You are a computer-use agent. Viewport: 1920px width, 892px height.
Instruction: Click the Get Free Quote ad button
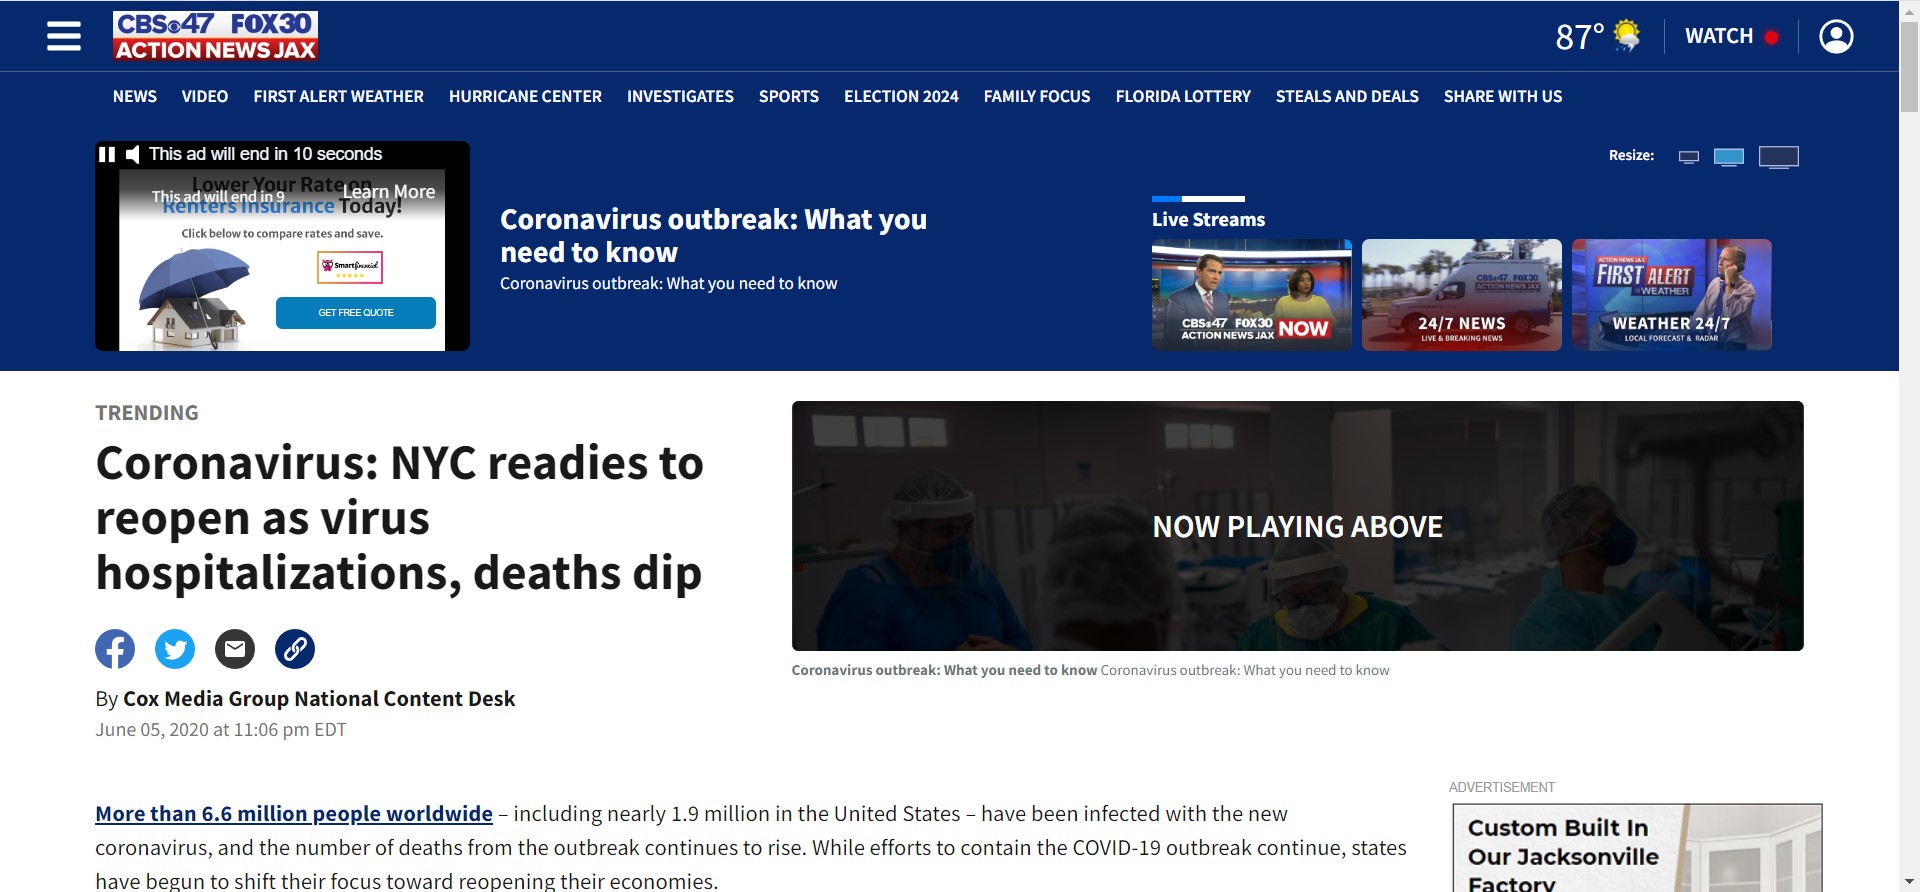pyautogui.click(x=356, y=313)
